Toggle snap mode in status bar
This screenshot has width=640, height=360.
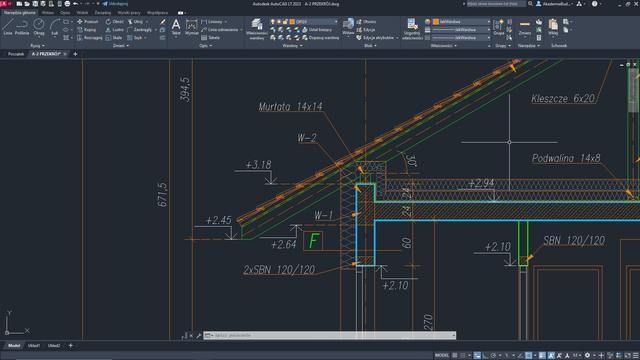click(x=463, y=356)
